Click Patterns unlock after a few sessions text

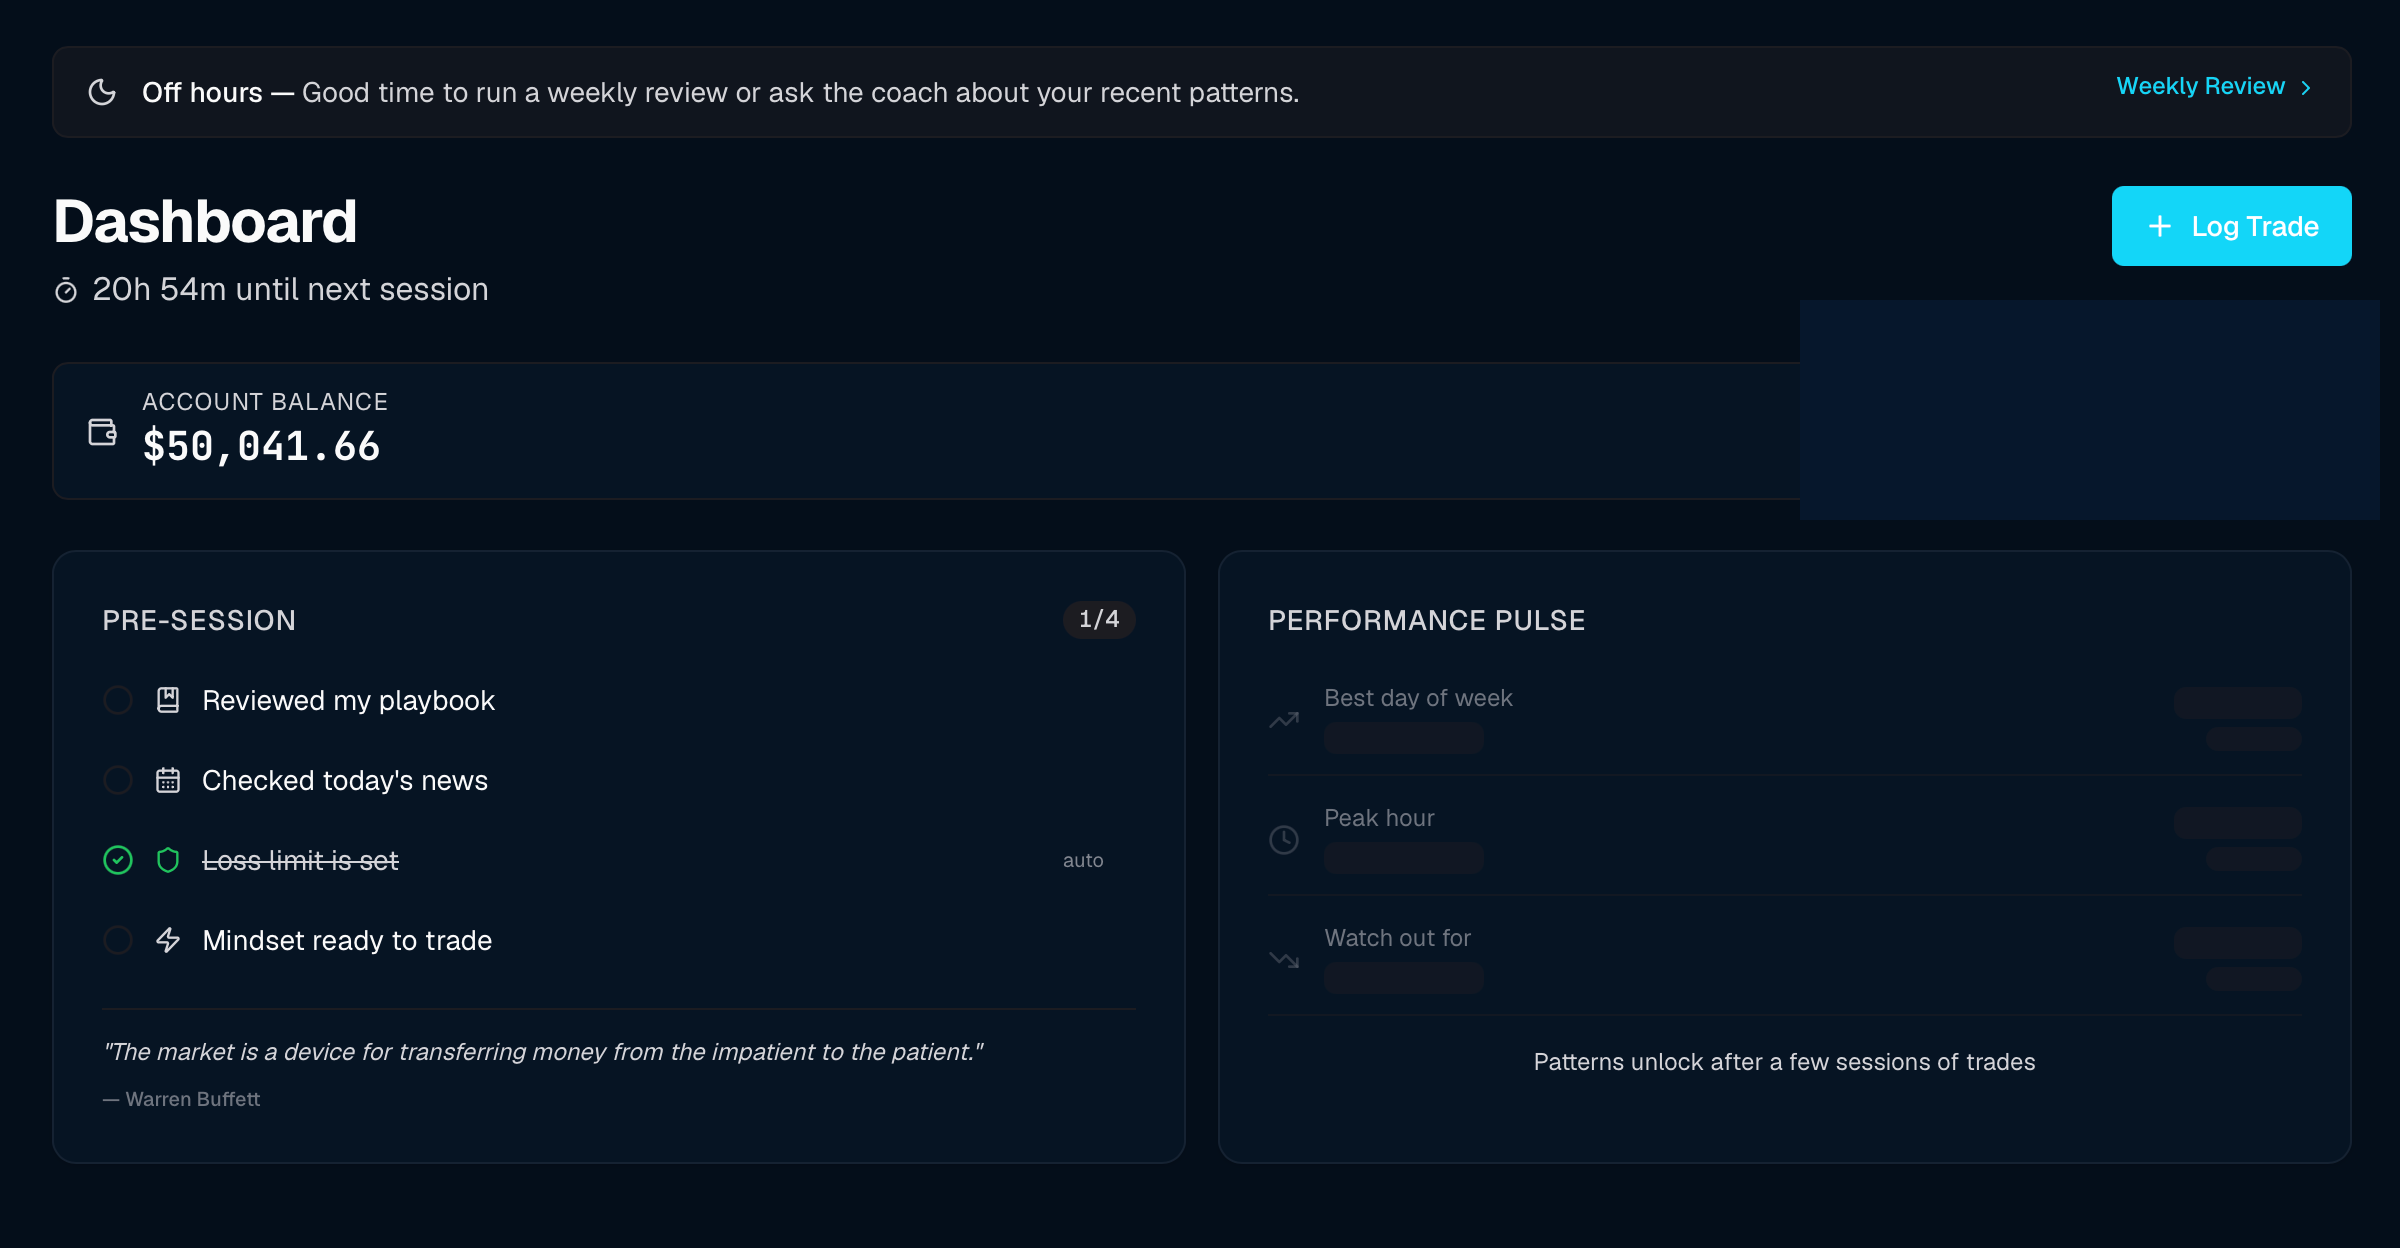point(1784,1062)
